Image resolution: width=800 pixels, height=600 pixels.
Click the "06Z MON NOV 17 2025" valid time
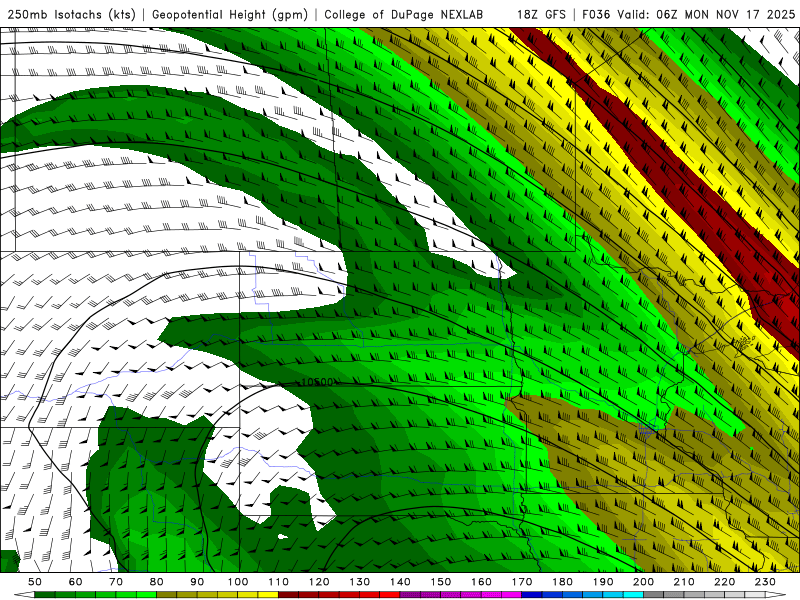(726, 14)
